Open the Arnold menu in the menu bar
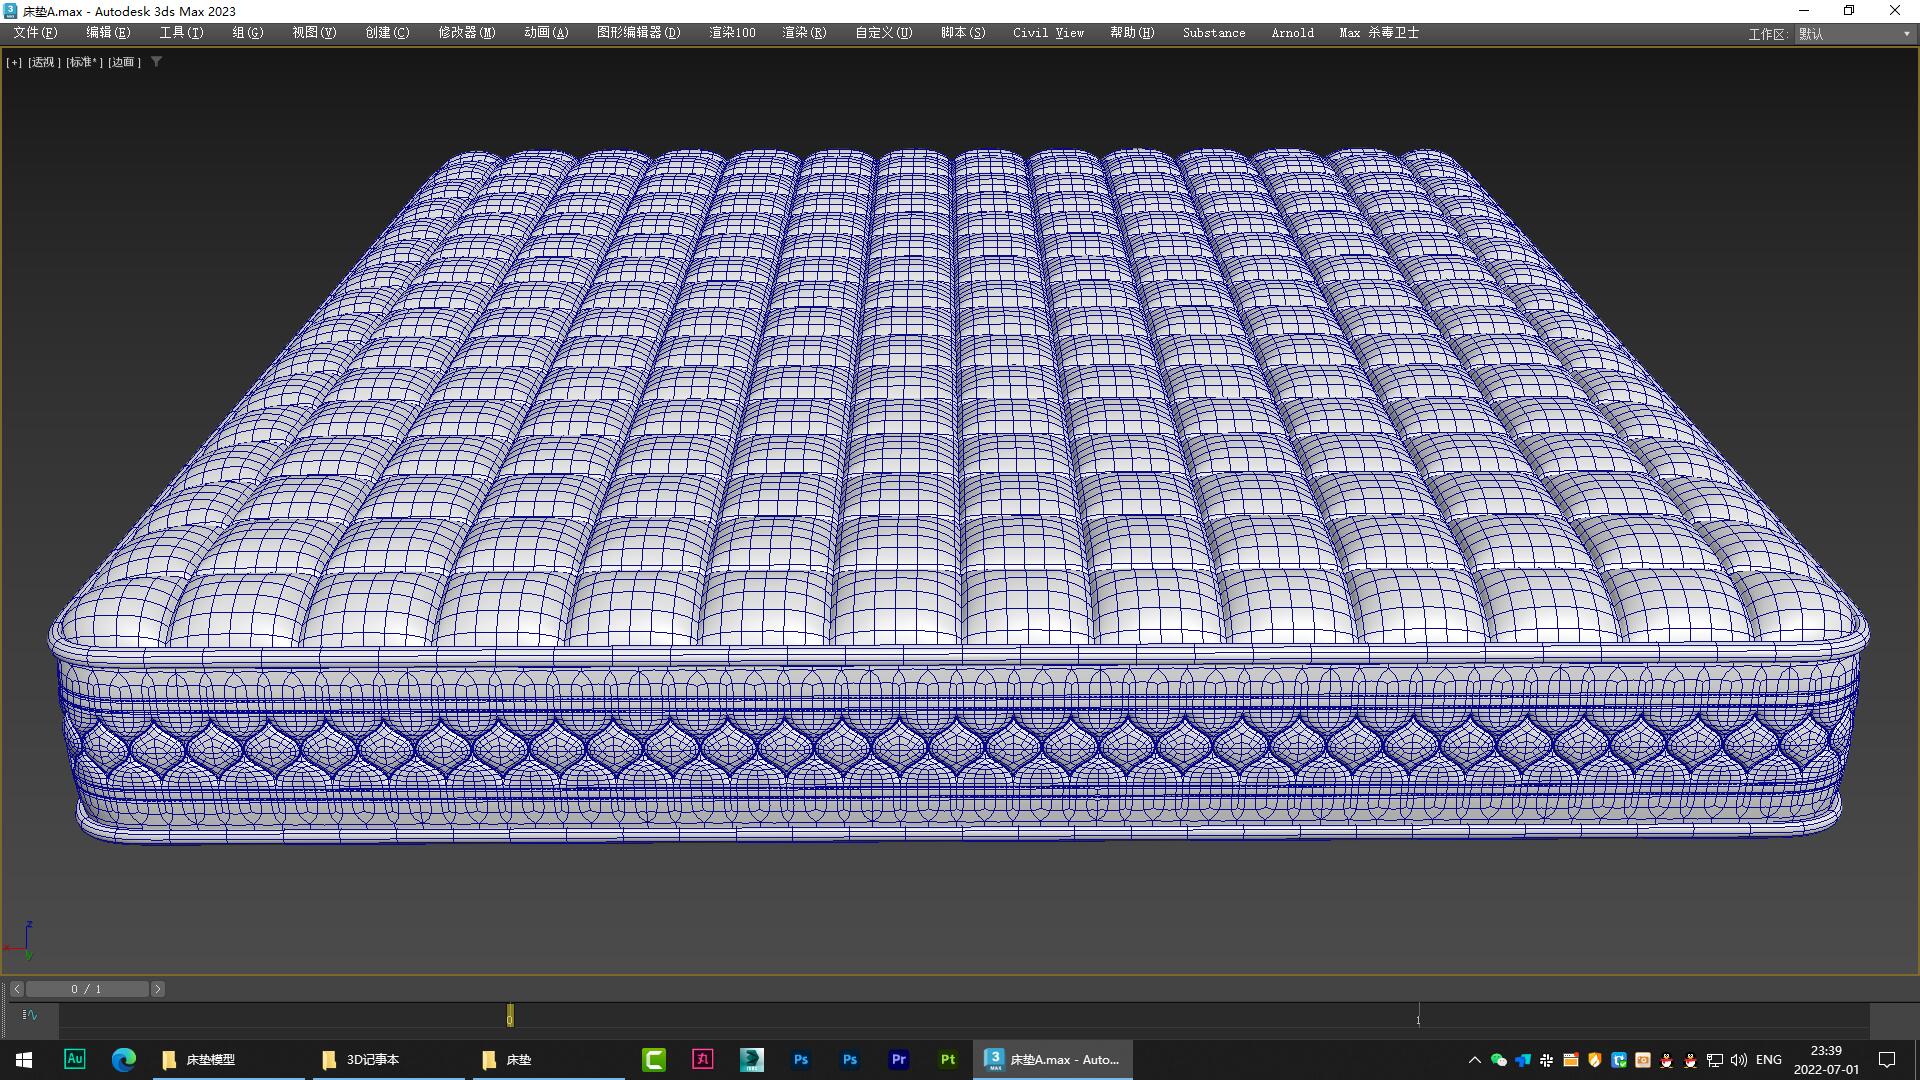 (1292, 32)
